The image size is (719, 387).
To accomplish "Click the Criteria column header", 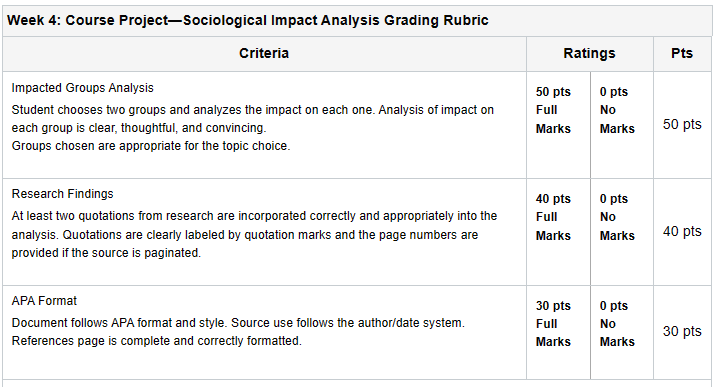I will (264, 54).
